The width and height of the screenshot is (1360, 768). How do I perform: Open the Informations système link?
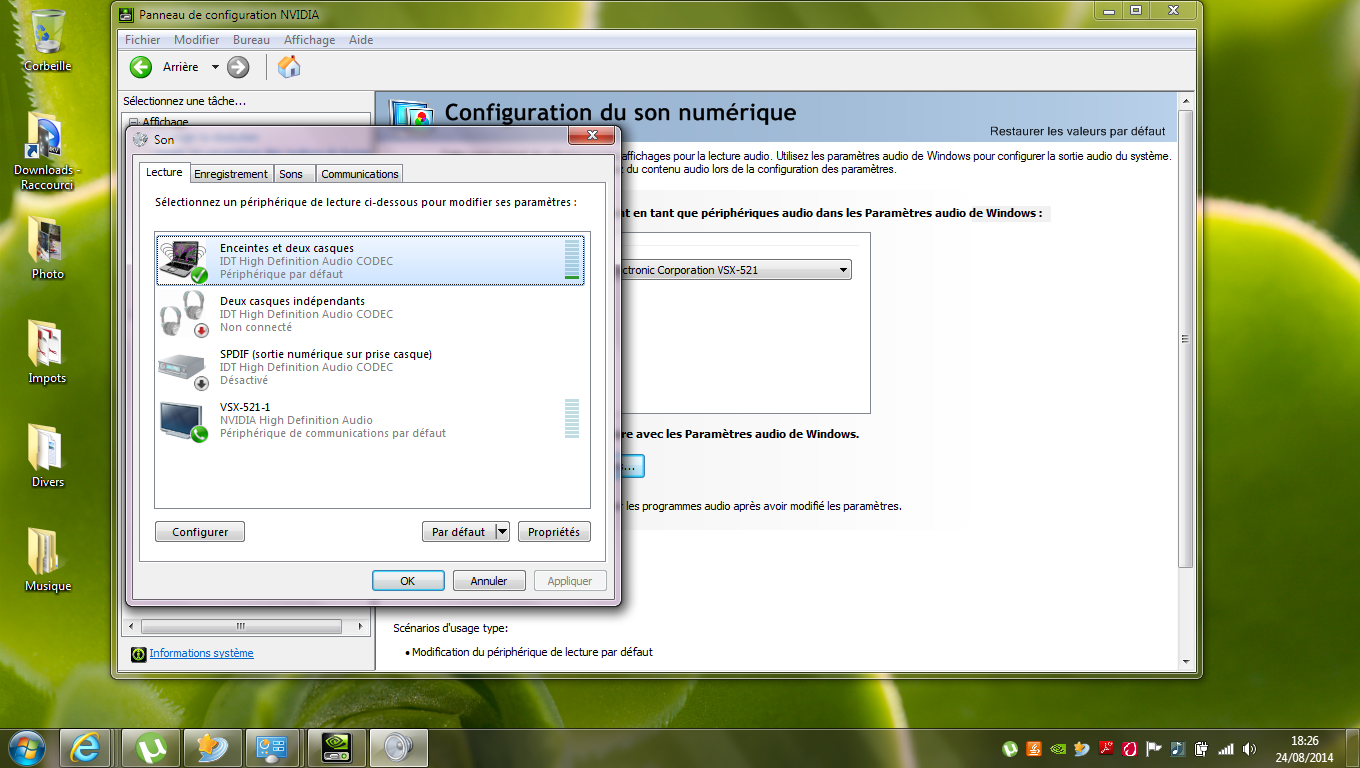coord(201,653)
